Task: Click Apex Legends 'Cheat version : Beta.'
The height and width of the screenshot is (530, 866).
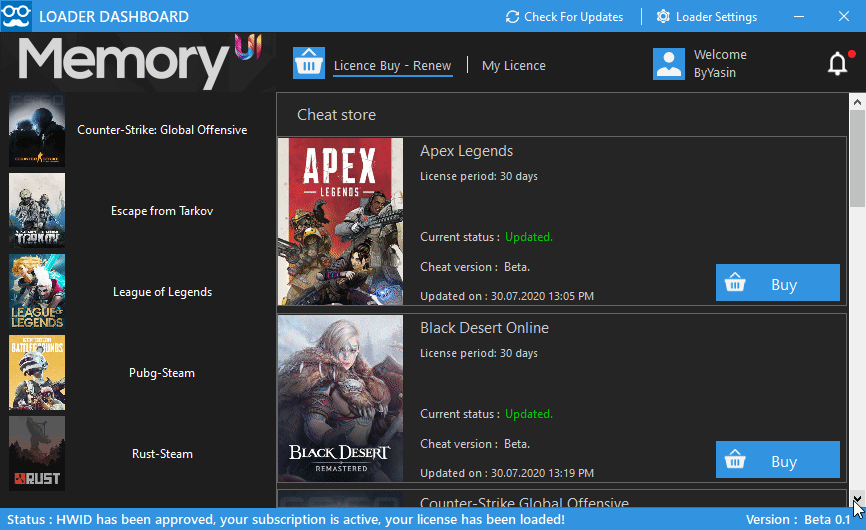Action: [475, 267]
